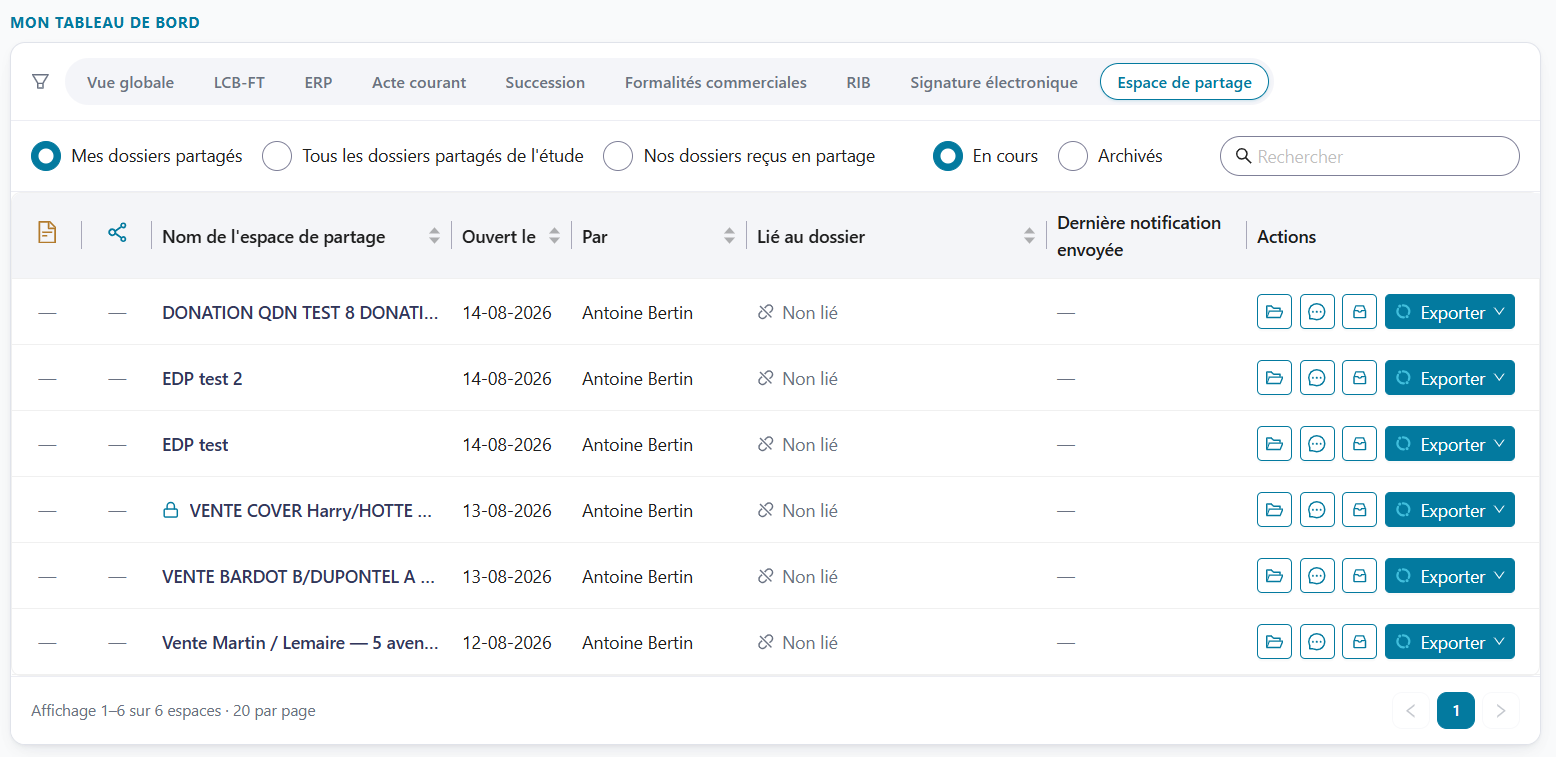
Task: Click the date 12-08-2026
Action: tap(507, 643)
